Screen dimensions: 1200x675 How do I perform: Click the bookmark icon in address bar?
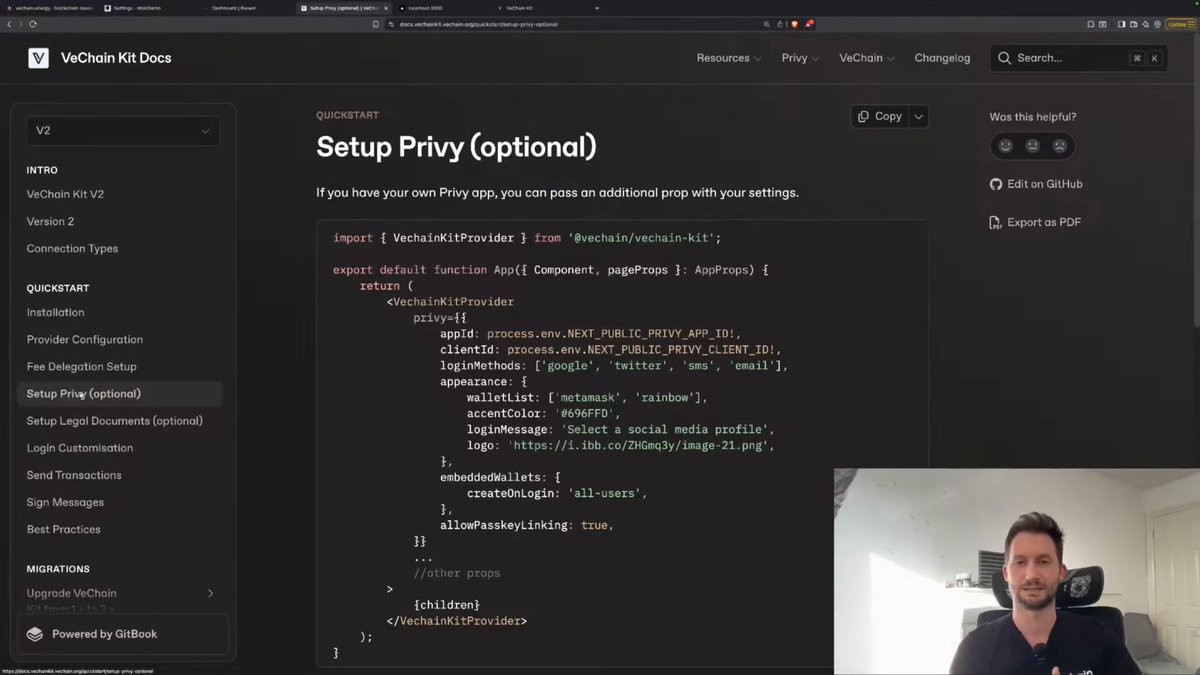[x=376, y=24]
